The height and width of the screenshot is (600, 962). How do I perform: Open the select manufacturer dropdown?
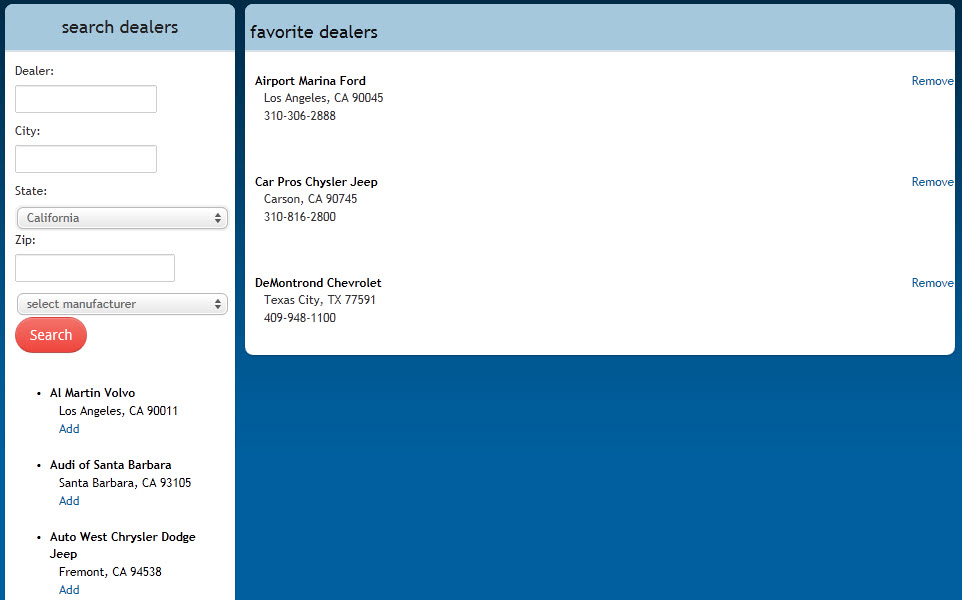pos(122,304)
